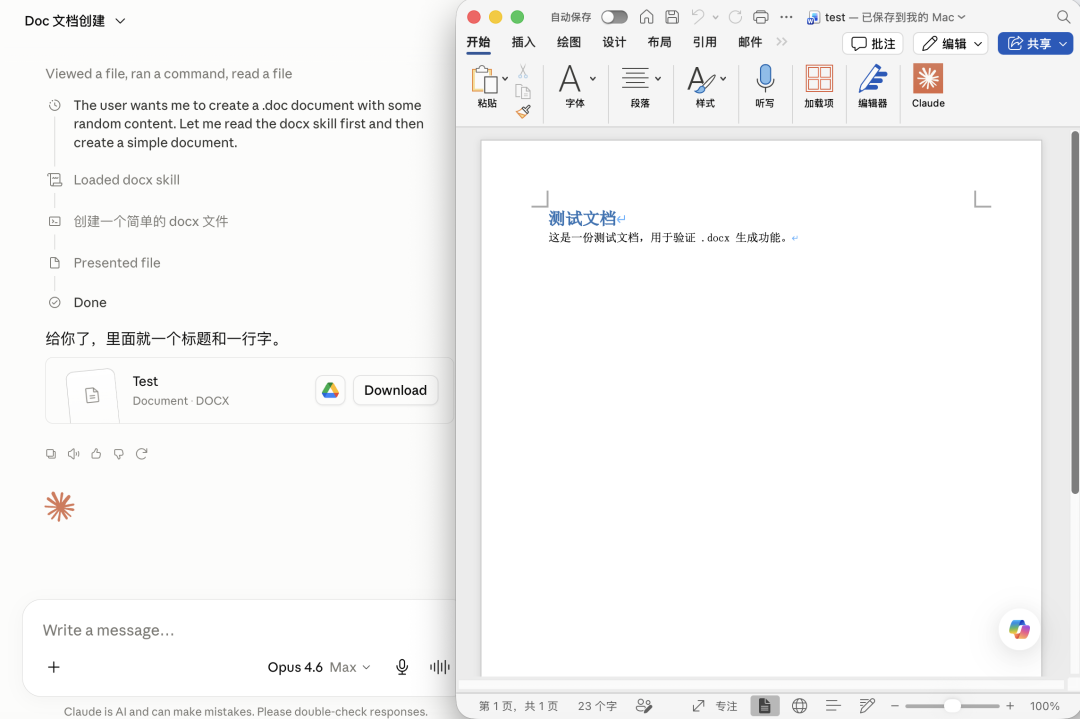
Task: Toggle the 自动保存 AutoSave switch
Action: tap(614, 17)
